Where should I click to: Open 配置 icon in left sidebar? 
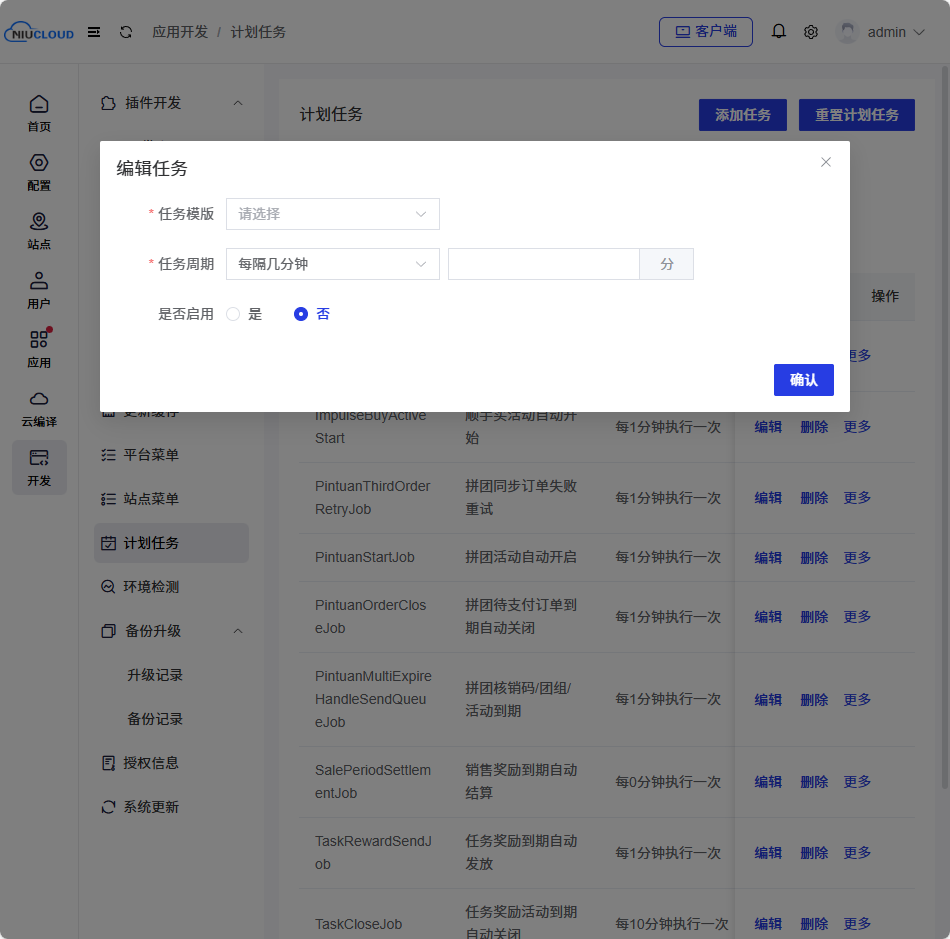tap(39, 172)
